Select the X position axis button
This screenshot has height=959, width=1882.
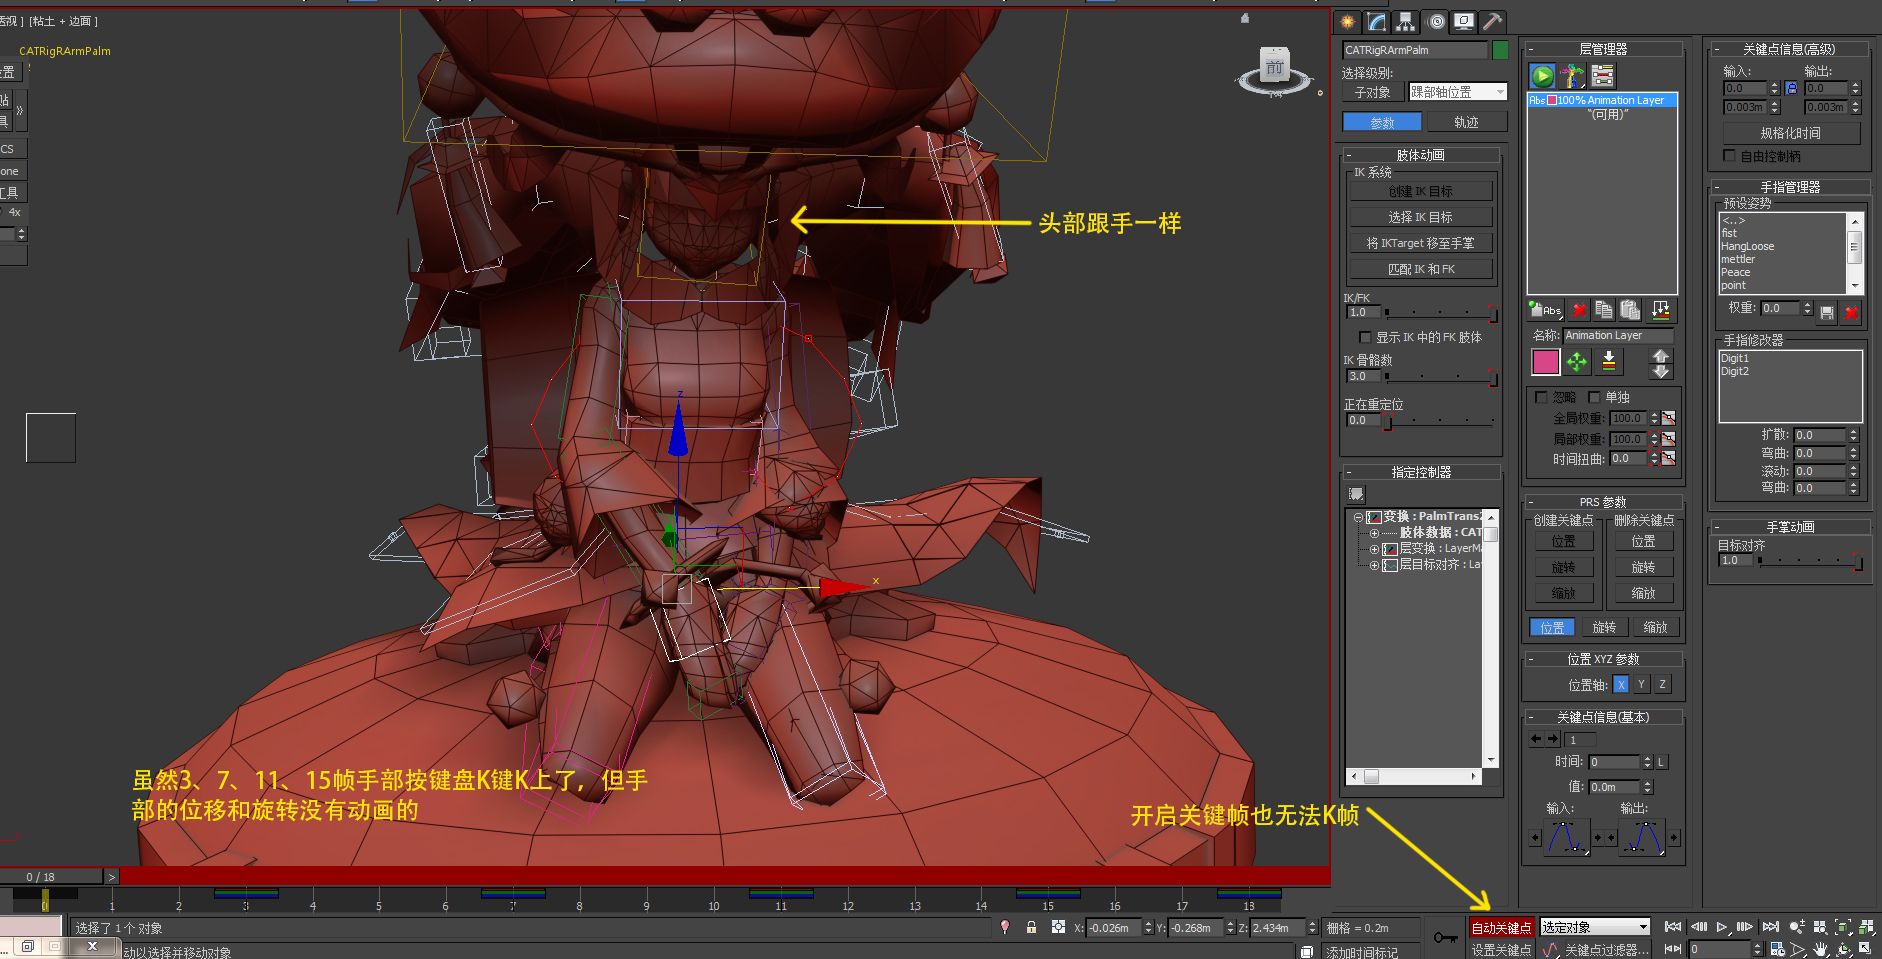(x=1621, y=684)
